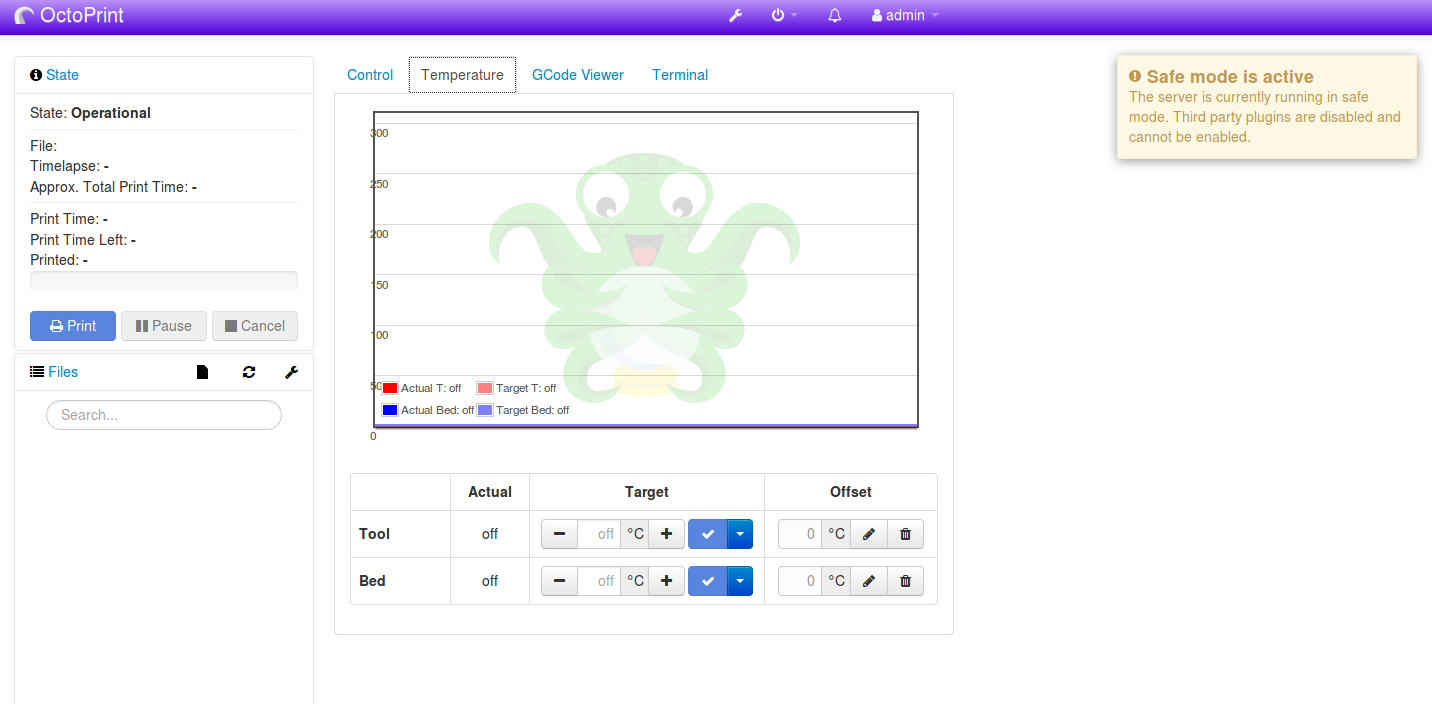This screenshot has width=1432, height=704.
Task: Increase Bed target temperature
Action: 666,581
